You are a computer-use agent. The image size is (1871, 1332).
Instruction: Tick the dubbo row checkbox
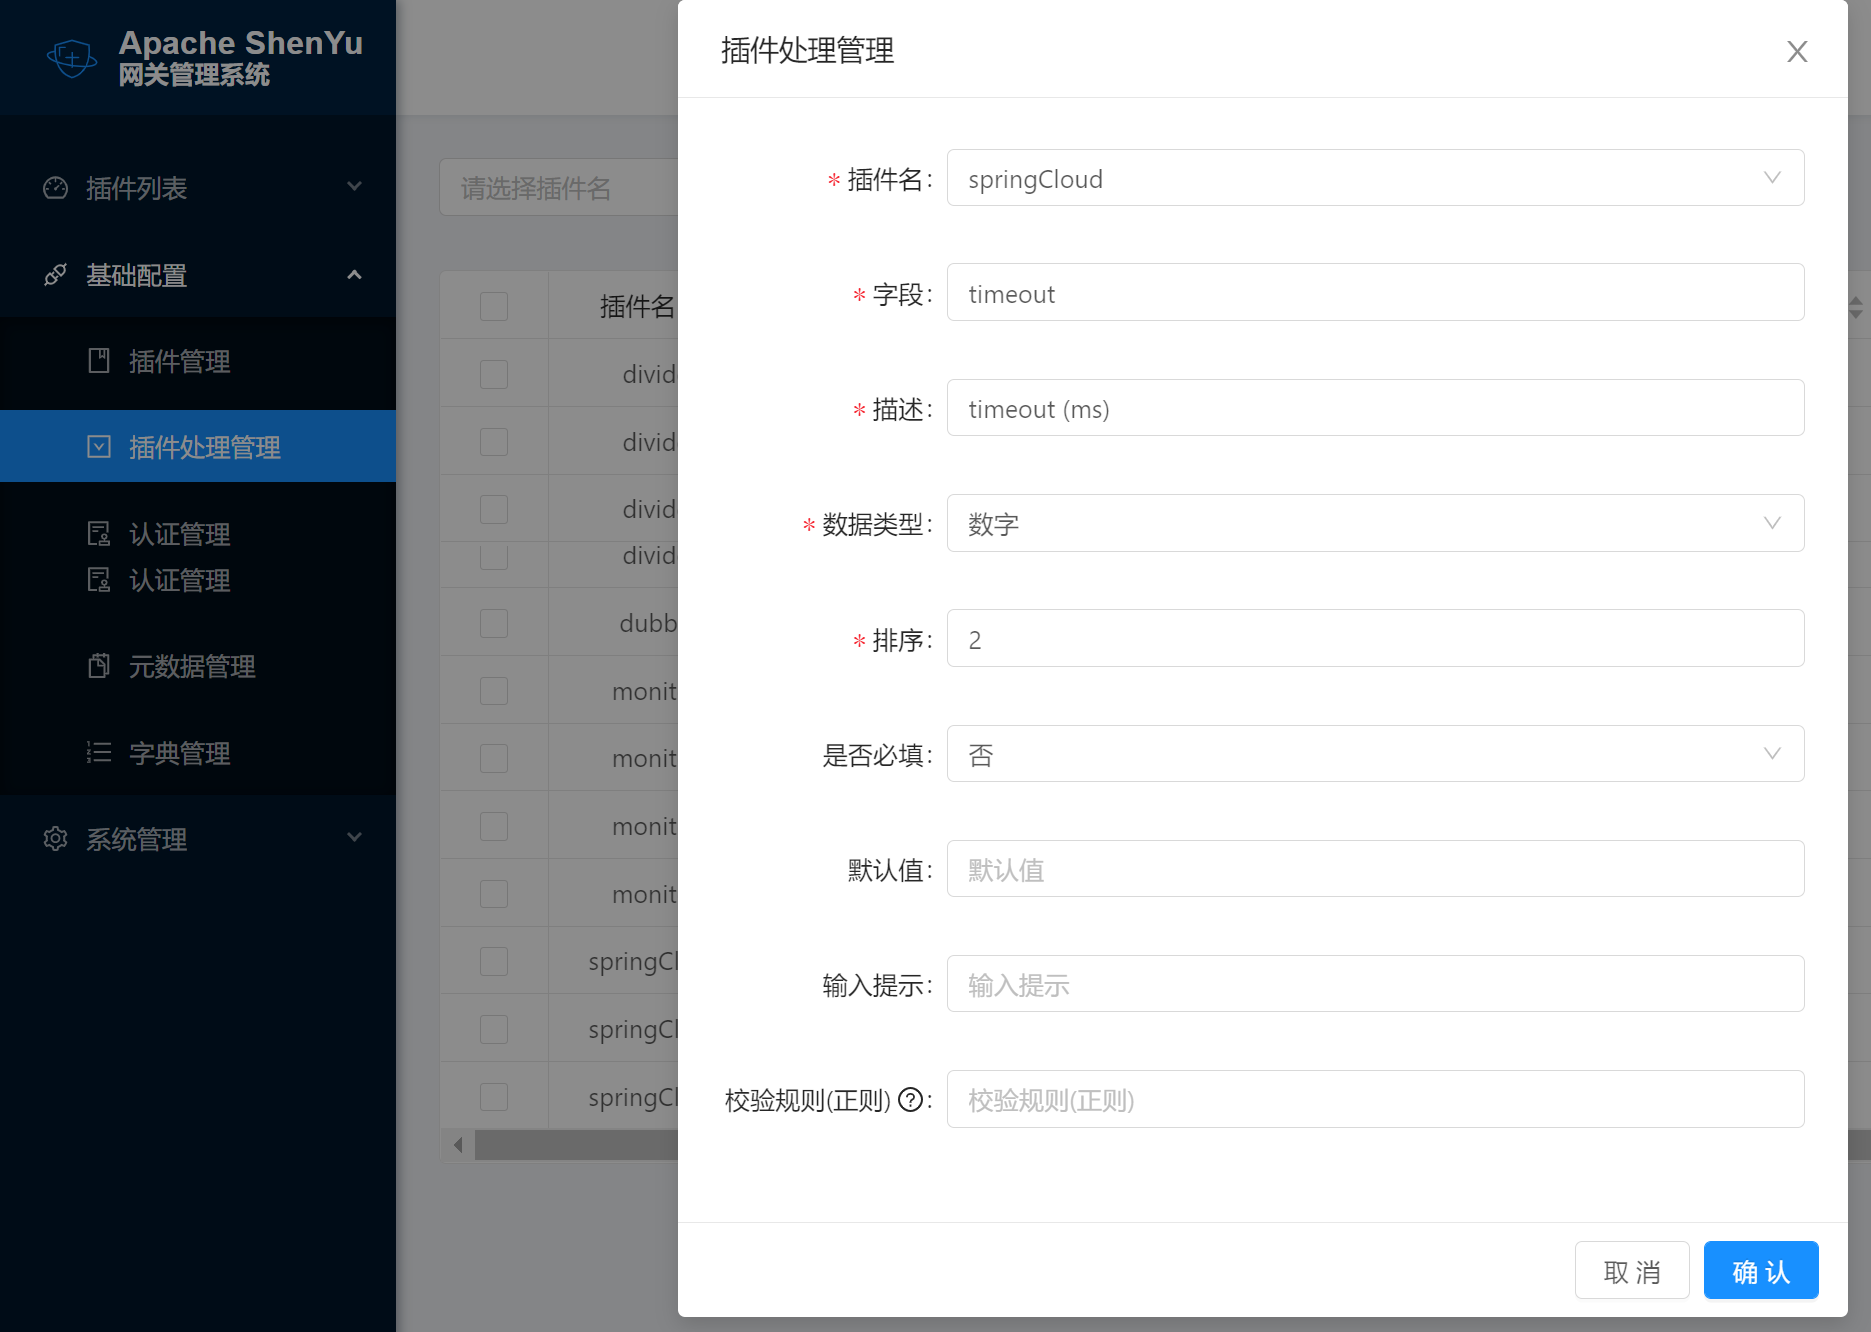tap(494, 623)
